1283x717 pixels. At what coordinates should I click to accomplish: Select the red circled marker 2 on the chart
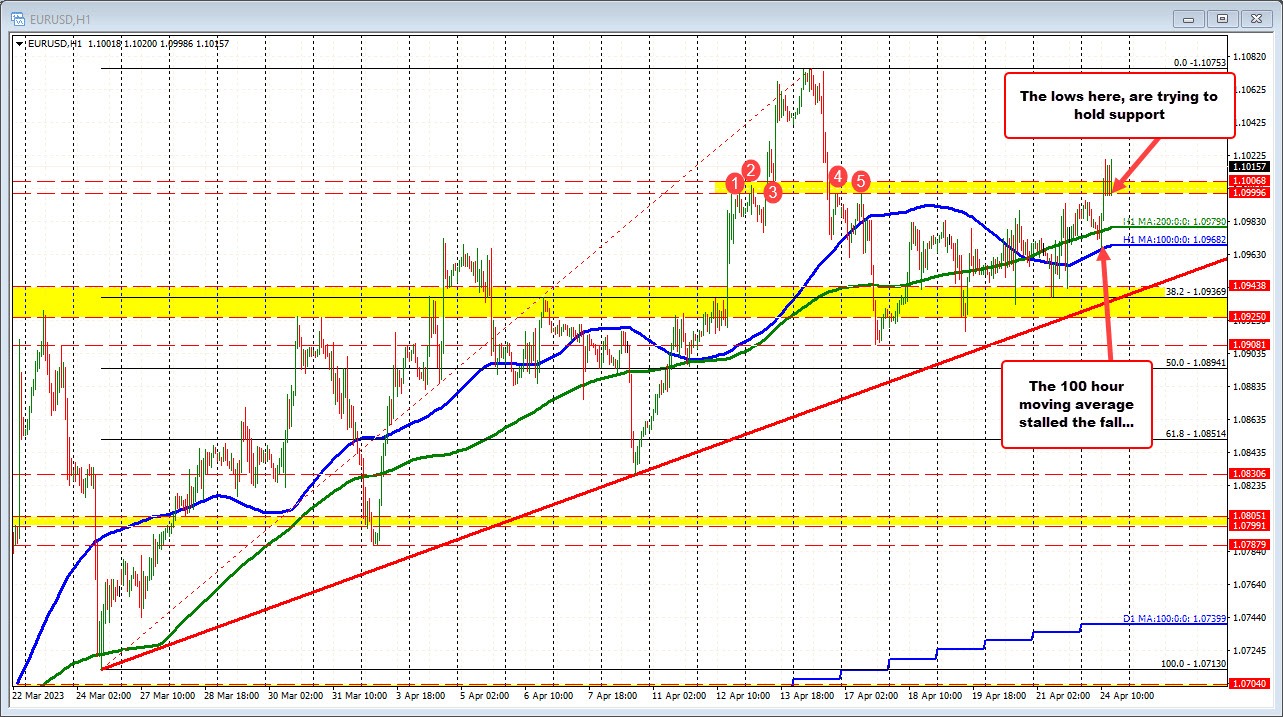pyautogui.click(x=751, y=171)
